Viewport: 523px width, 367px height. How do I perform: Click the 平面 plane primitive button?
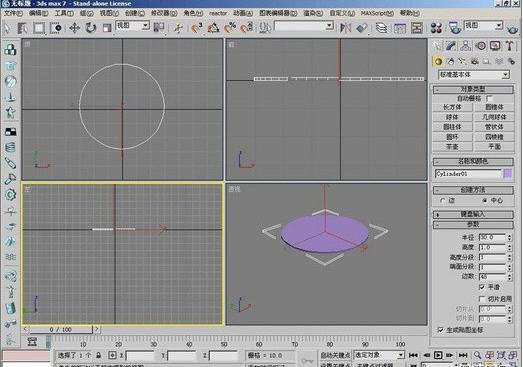coord(494,147)
